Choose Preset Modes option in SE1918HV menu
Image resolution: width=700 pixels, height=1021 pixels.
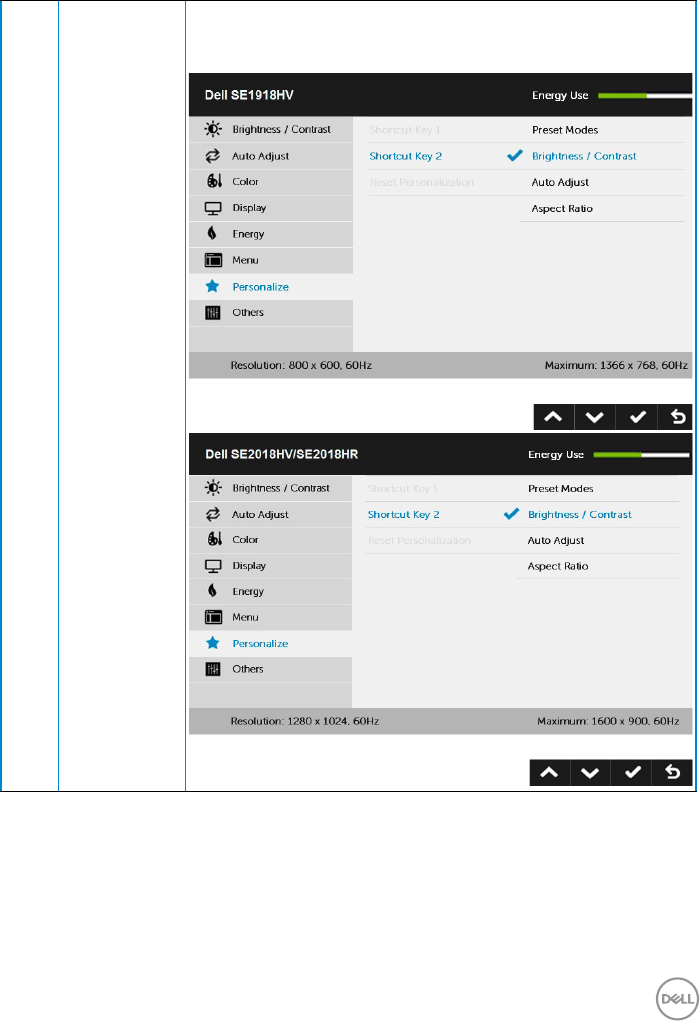pyautogui.click(x=565, y=130)
